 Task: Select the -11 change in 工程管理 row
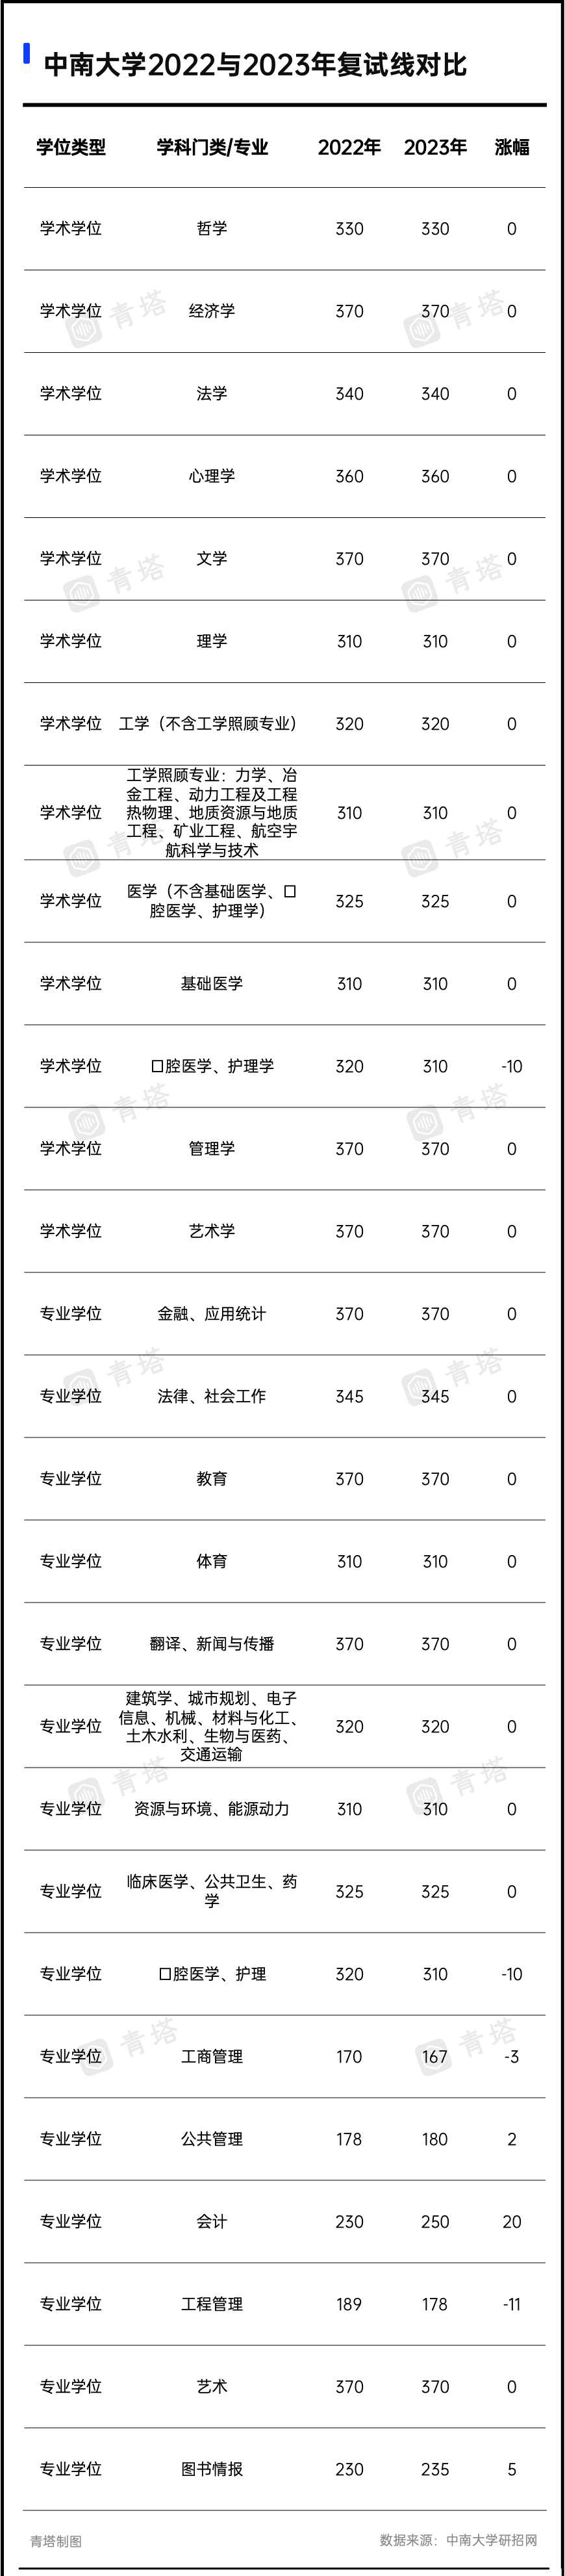pos(512,2304)
